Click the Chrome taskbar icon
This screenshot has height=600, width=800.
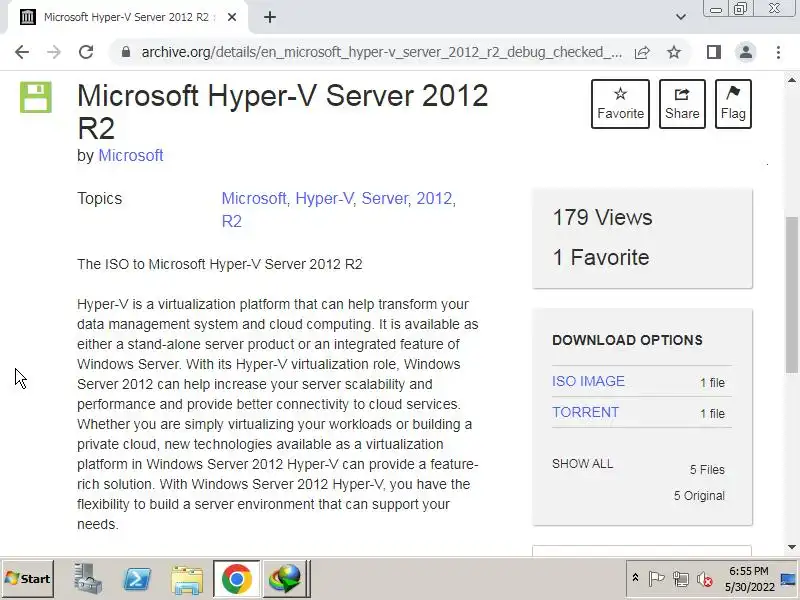(x=236, y=579)
